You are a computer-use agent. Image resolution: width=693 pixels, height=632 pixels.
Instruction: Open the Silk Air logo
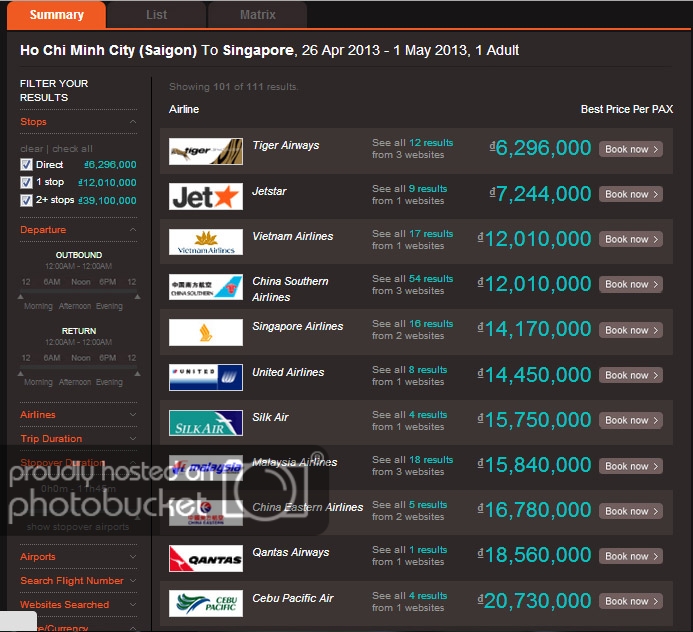tap(206, 423)
